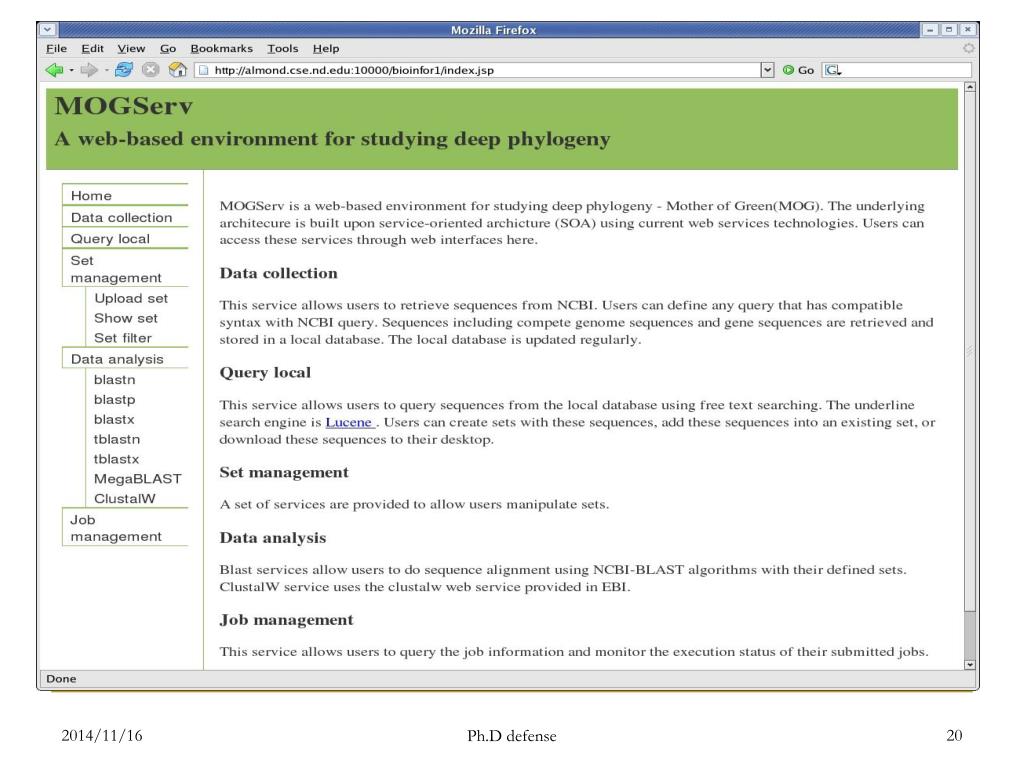Open the forward history dropdown arrow

pyautogui.click(x=106, y=71)
